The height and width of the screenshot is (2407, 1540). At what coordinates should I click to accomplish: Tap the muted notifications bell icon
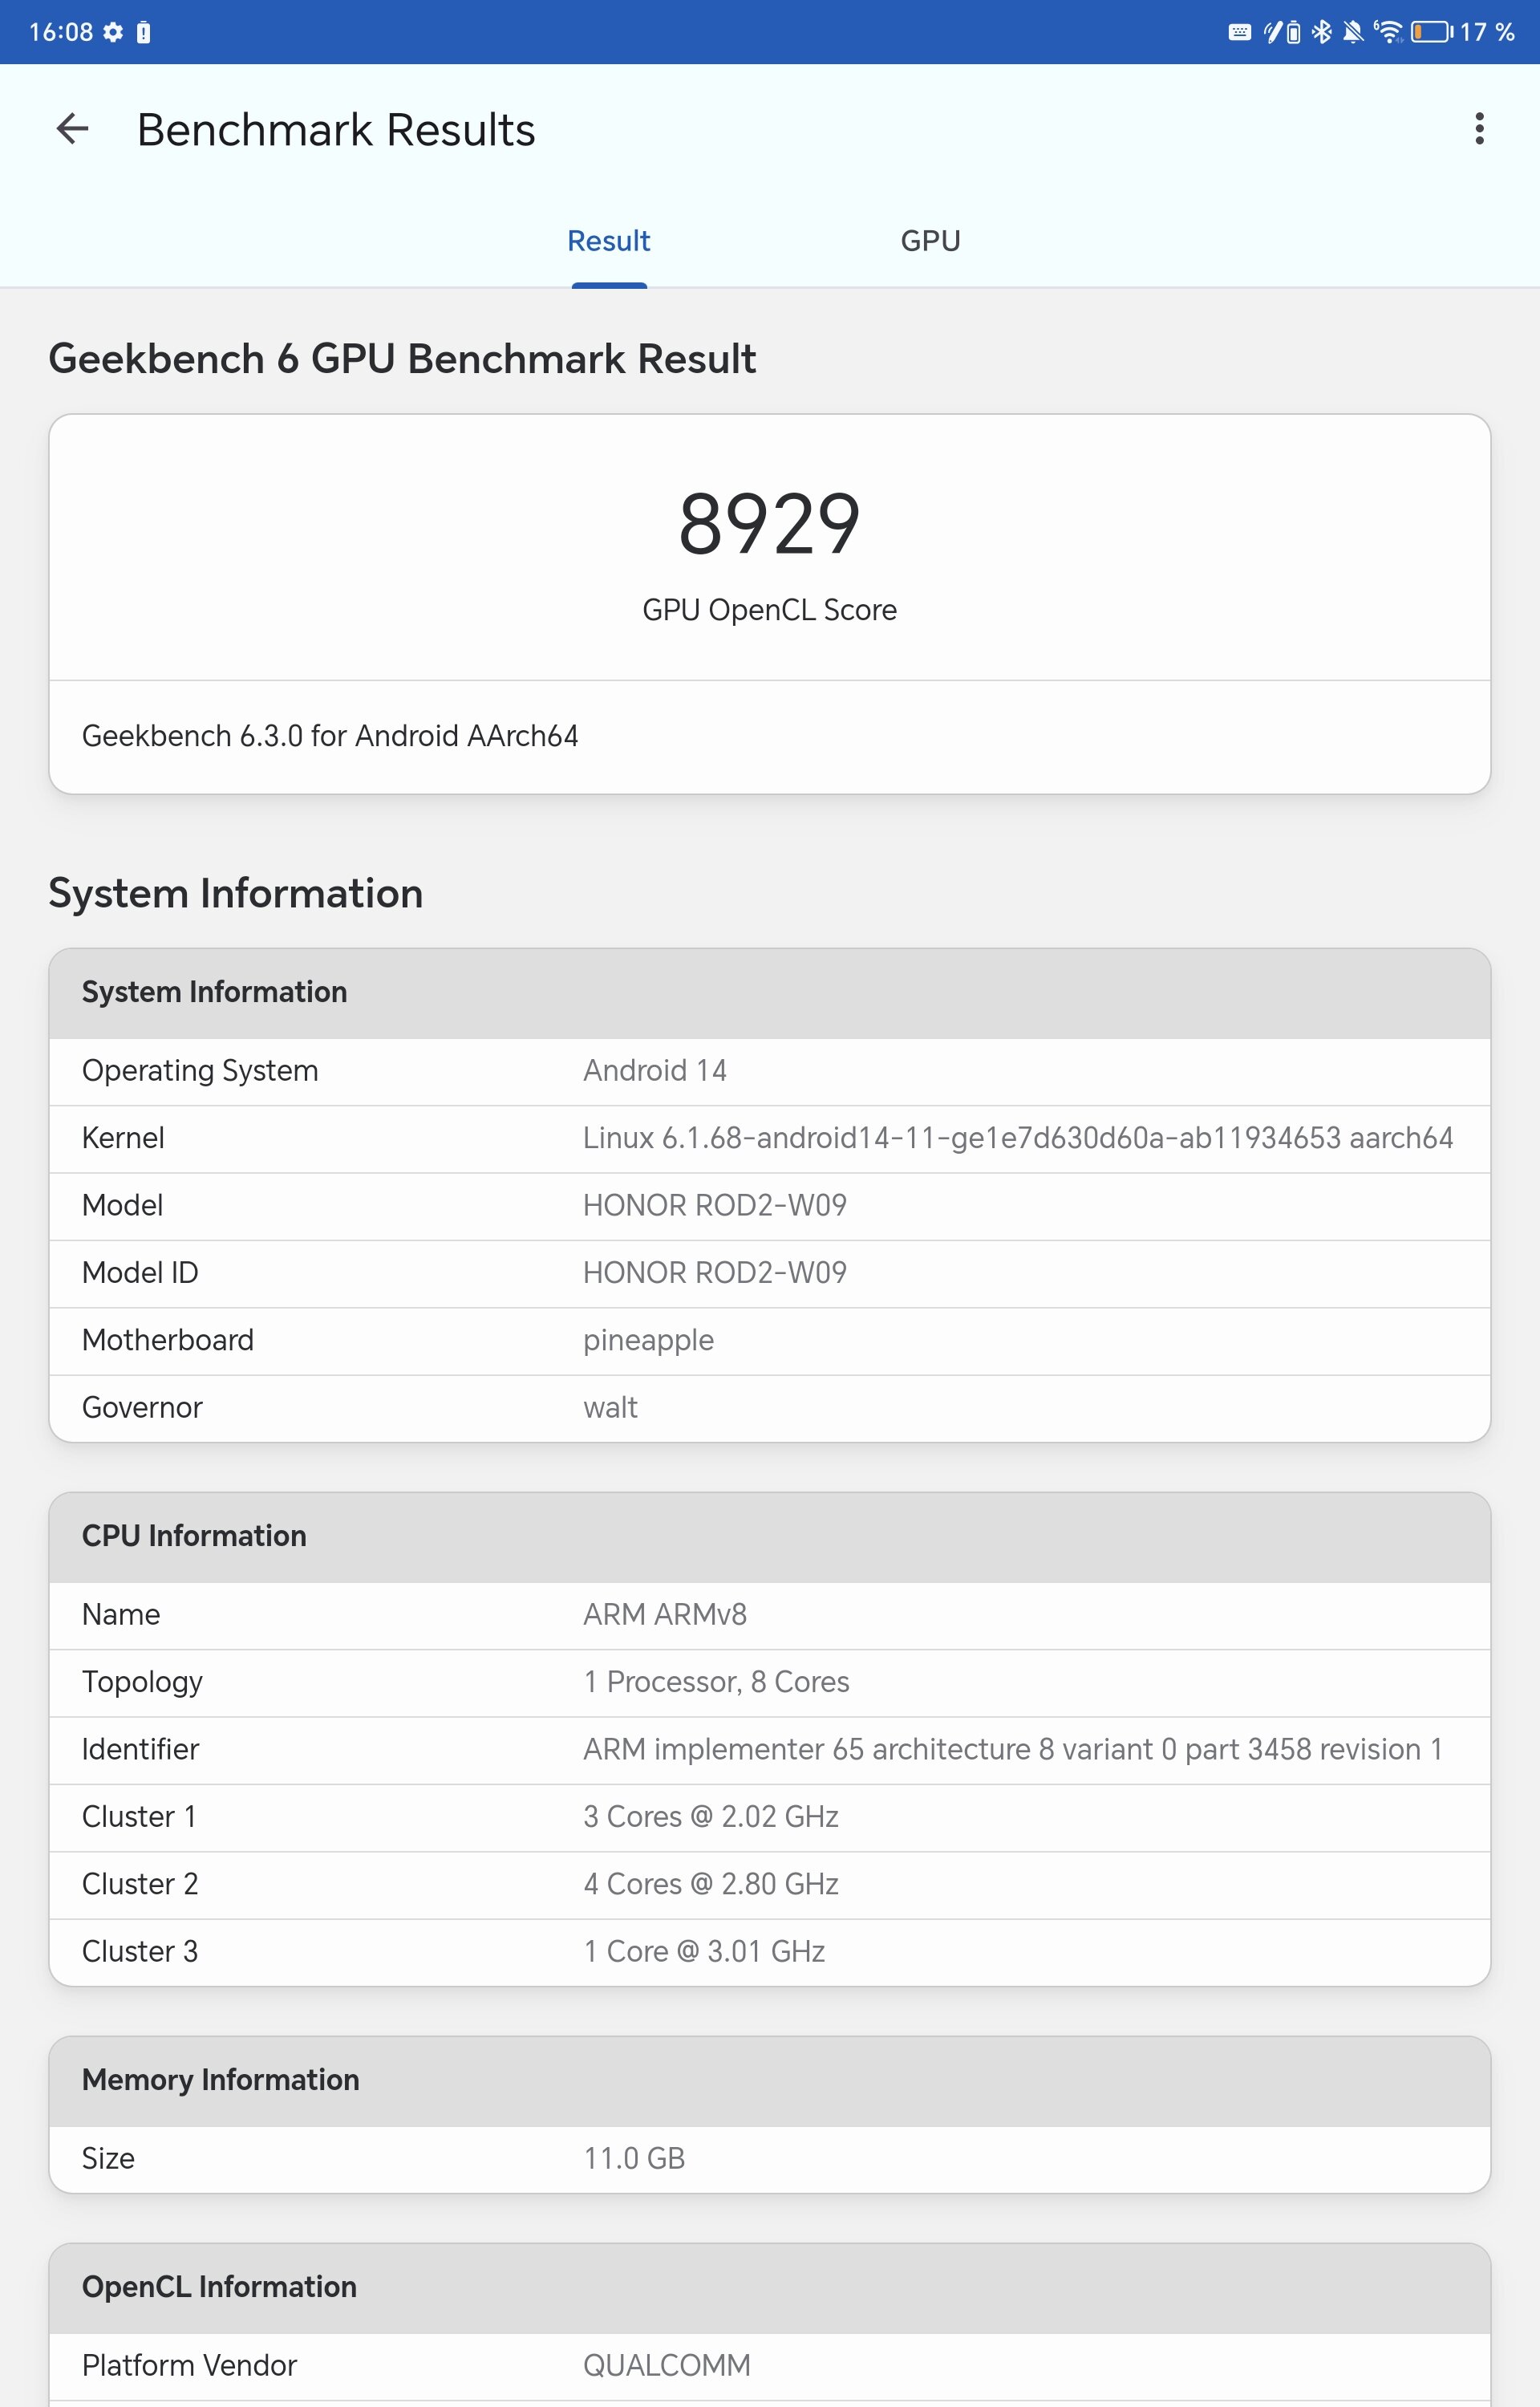pyautogui.click(x=1353, y=32)
